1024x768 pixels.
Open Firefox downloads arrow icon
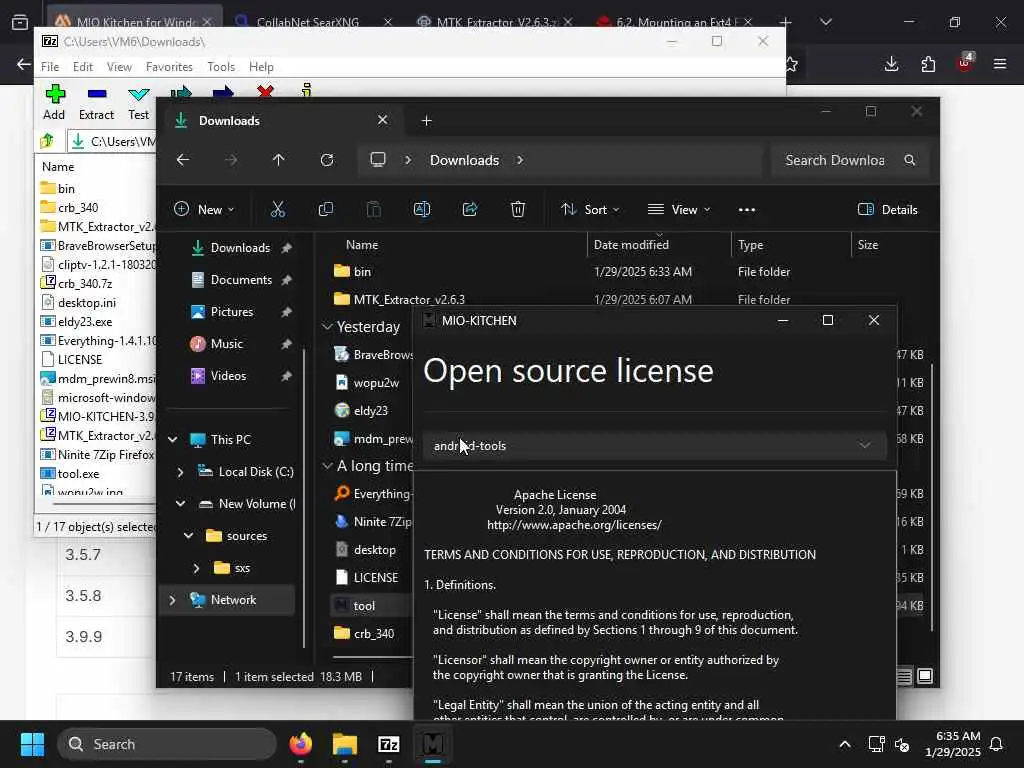click(891, 64)
